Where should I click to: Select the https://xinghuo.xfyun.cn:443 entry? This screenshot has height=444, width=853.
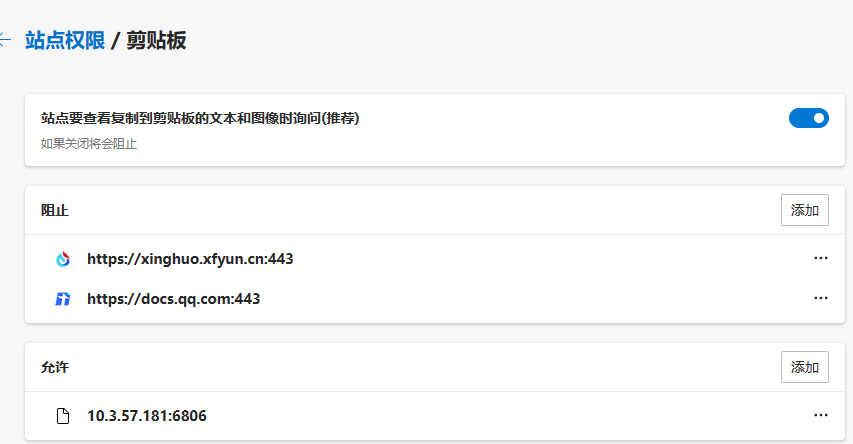190,259
